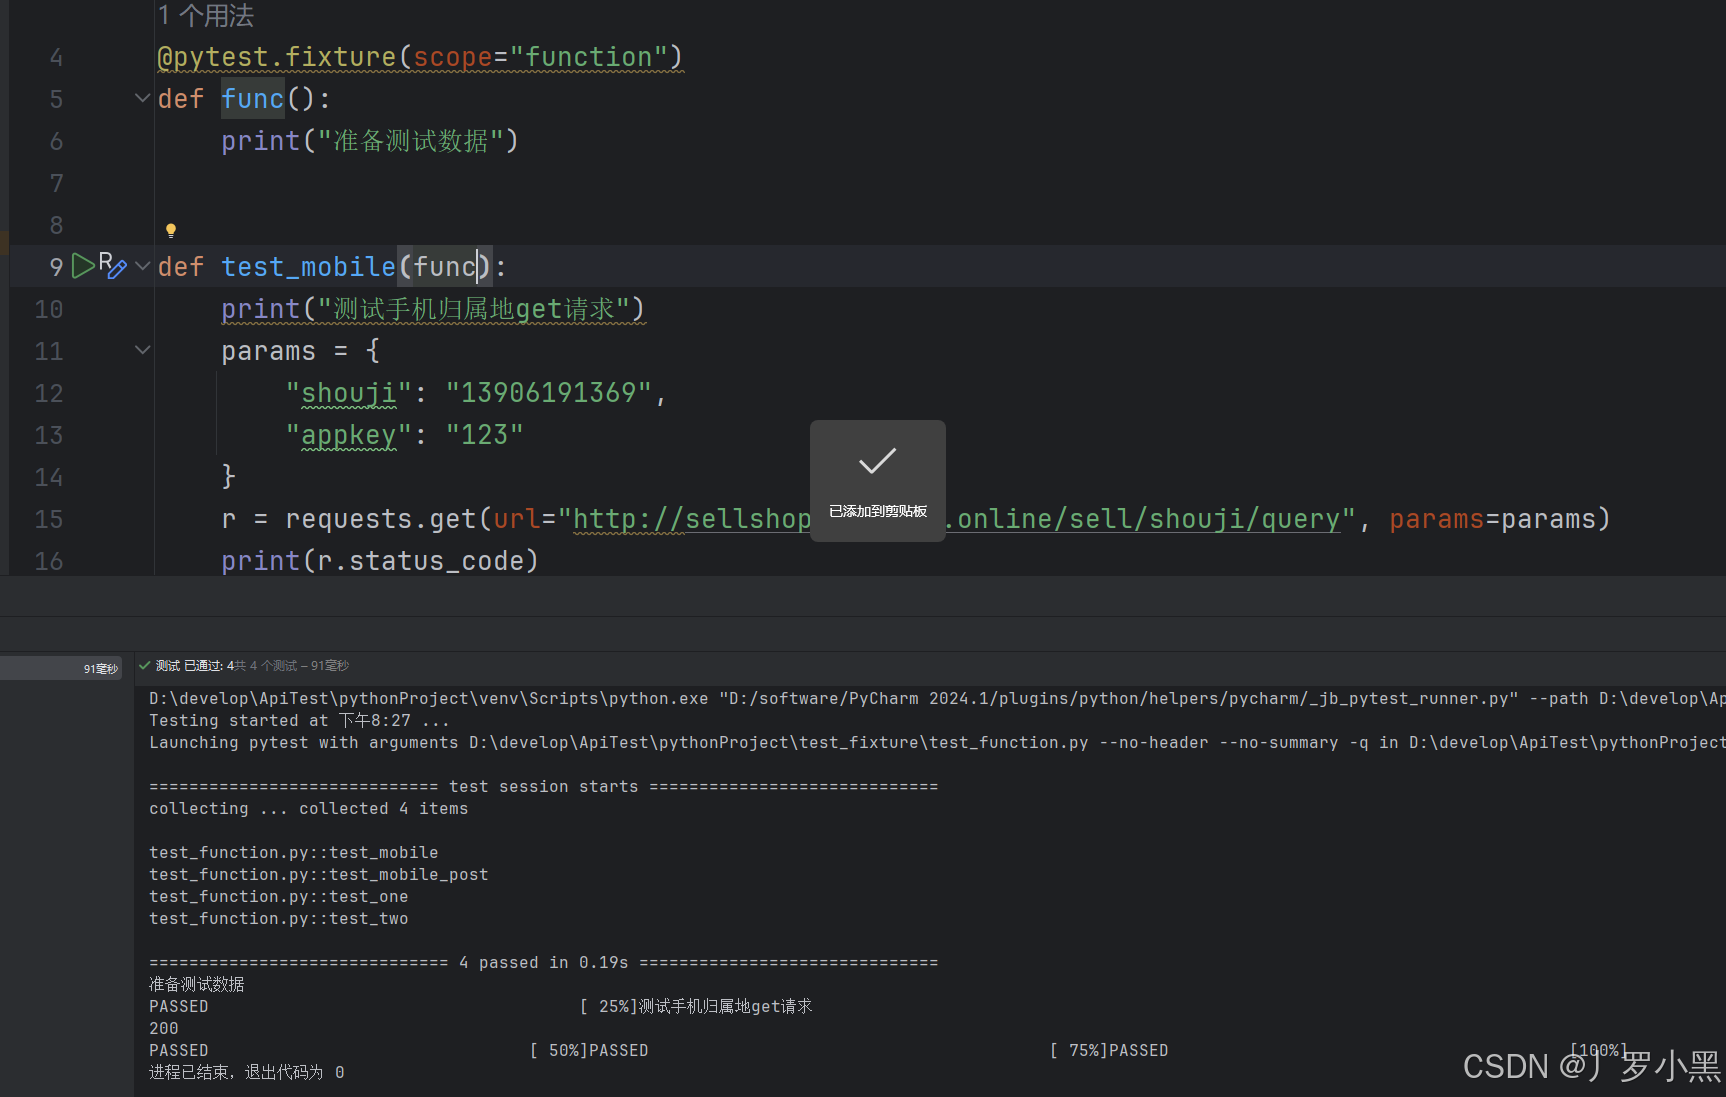Click the '1 个用法' usages hint
This screenshot has height=1097, width=1726.
click(x=206, y=15)
